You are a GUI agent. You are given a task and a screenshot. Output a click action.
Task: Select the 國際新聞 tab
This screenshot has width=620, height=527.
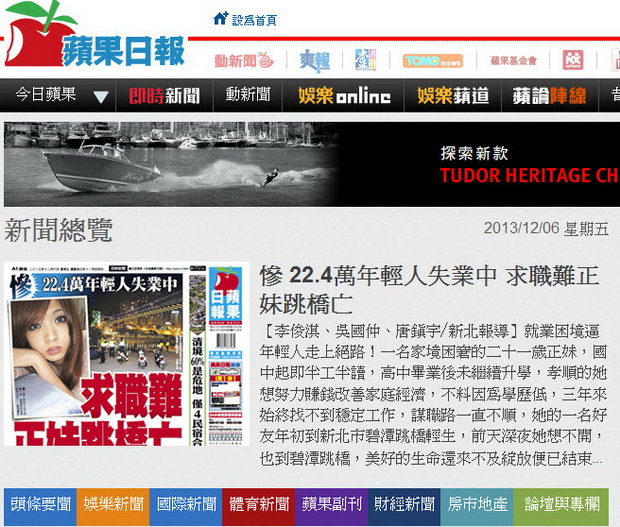[x=186, y=506]
